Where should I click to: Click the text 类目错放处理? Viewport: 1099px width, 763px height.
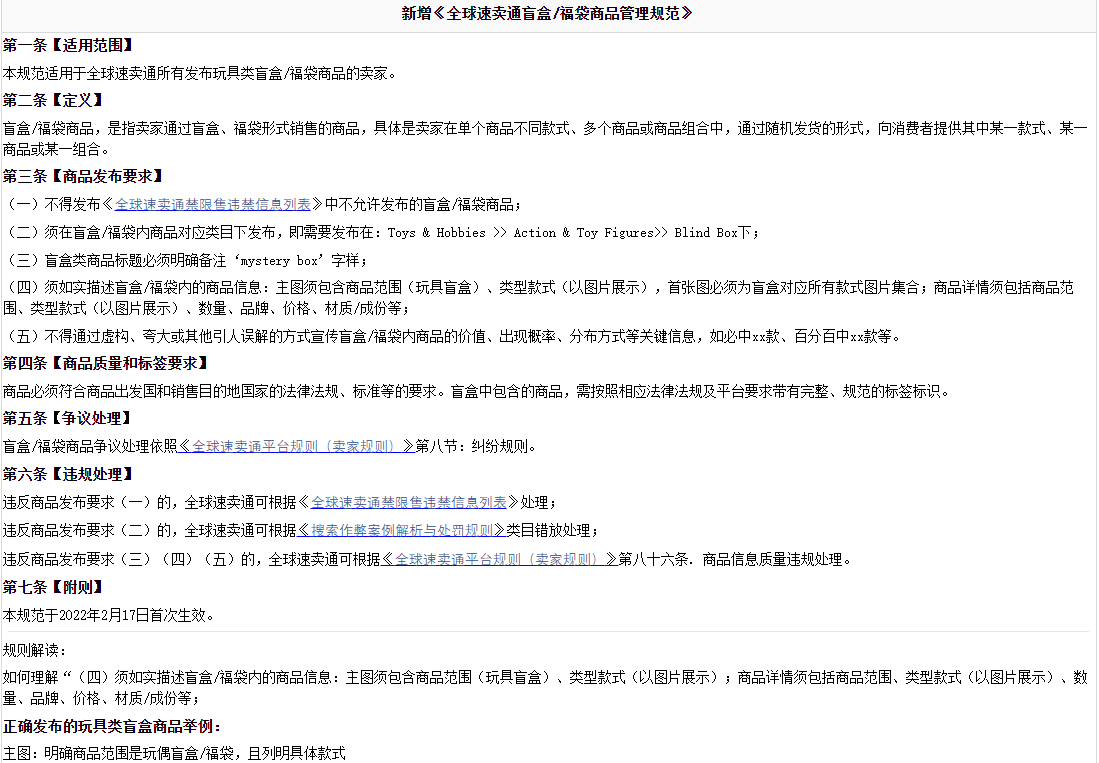[x=552, y=530]
